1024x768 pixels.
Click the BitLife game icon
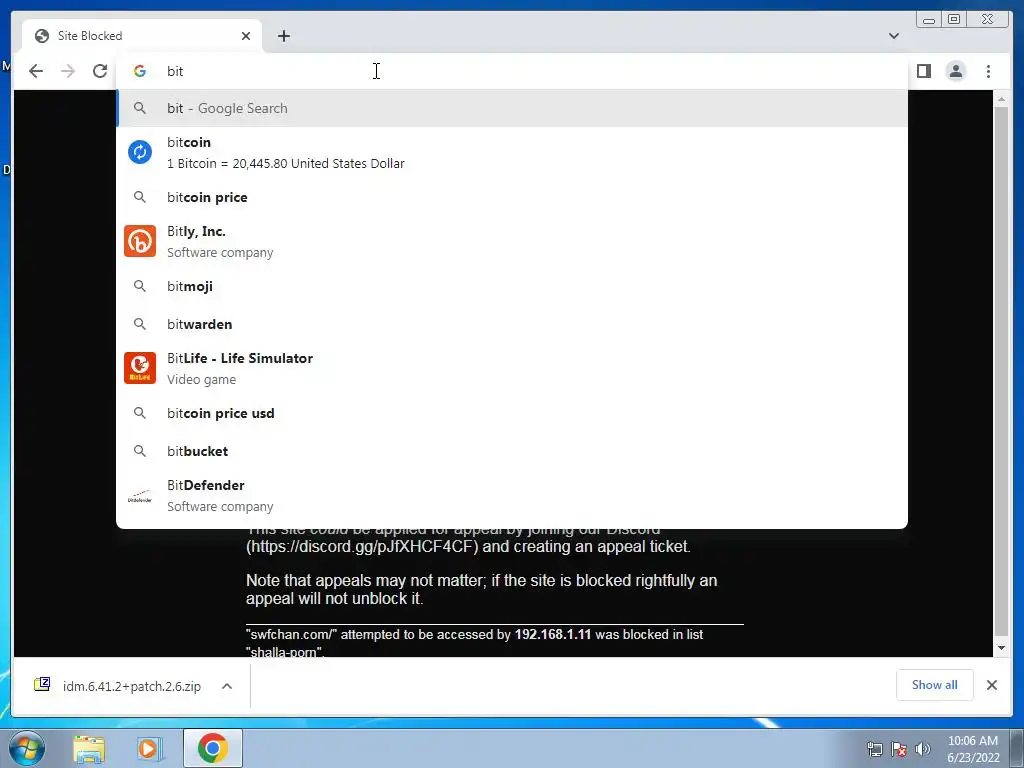[140, 368]
